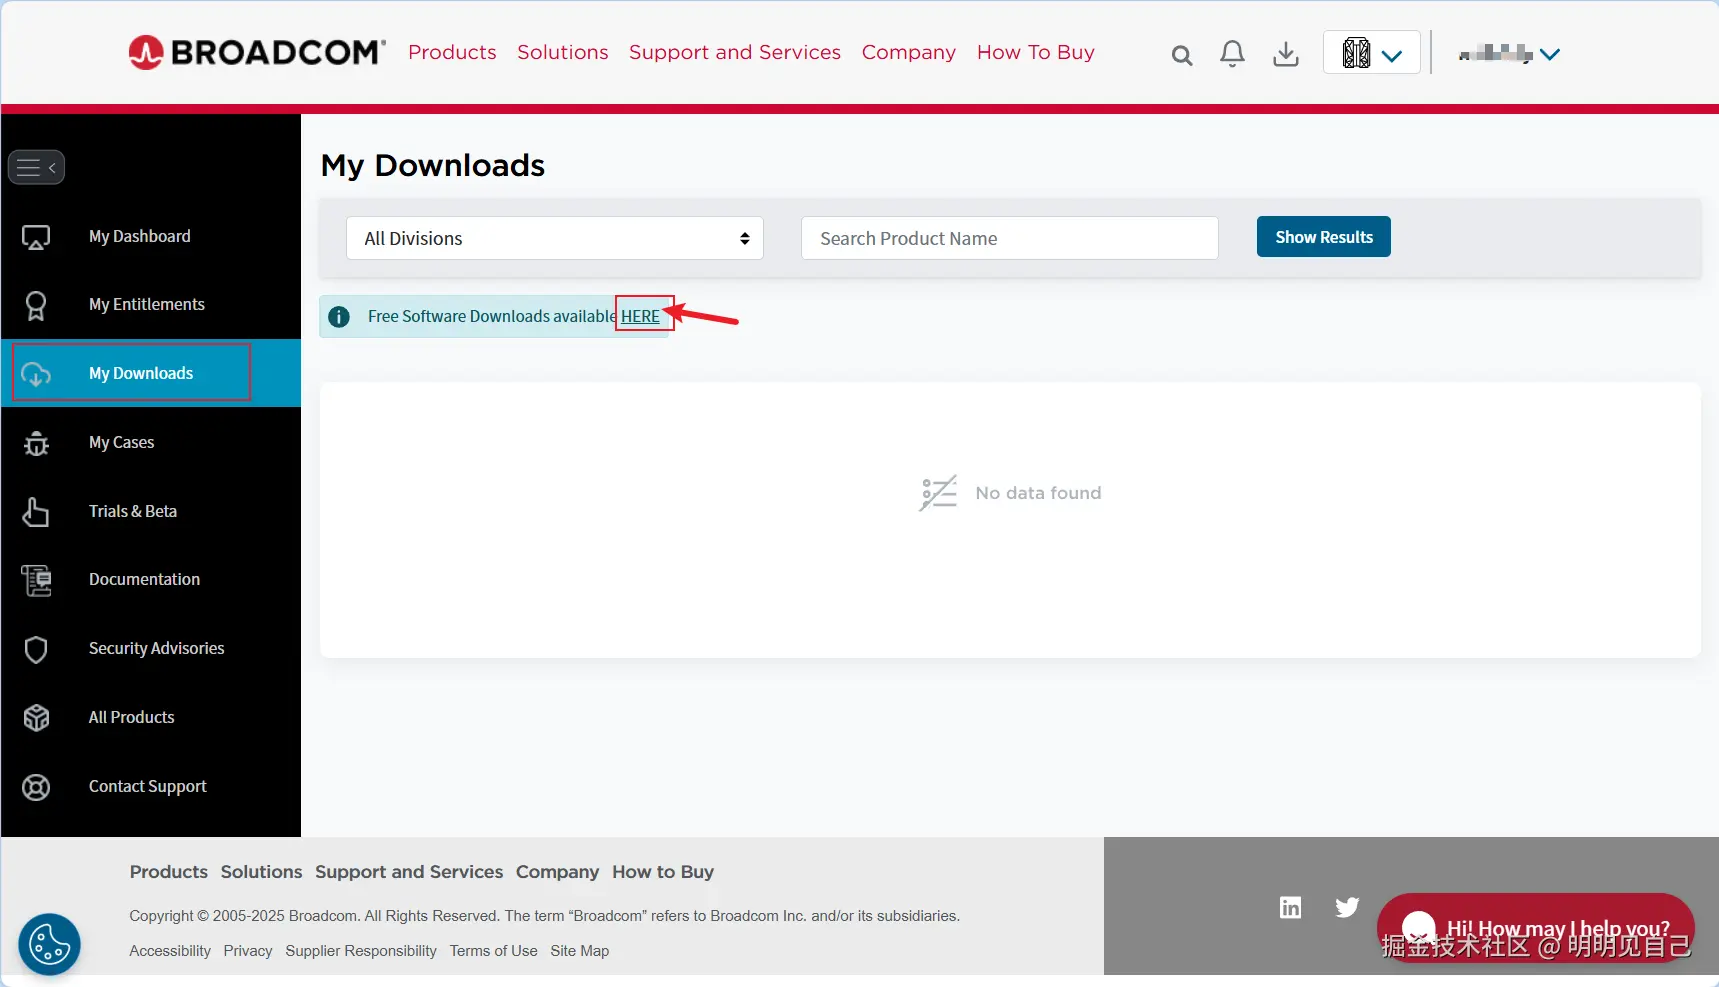This screenshot has width=1719, height=987.
Task: Open the user account dropdown
Action: (1509, 54)
